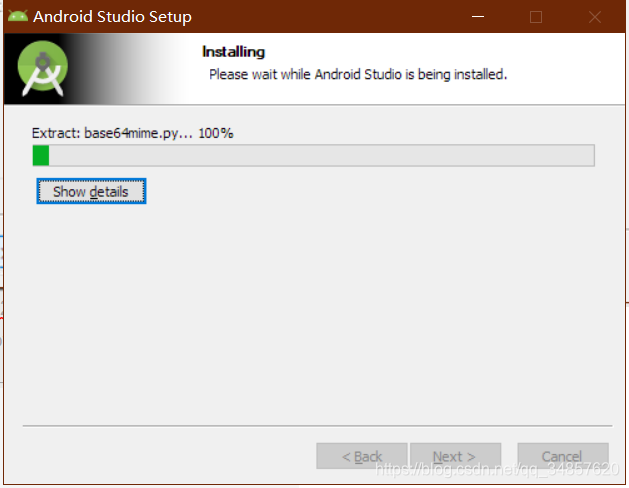Image resolution: width=629 pixels, height=488 pixels.
Task: Click the disabled close window button
Action: (x=595, y=17)
